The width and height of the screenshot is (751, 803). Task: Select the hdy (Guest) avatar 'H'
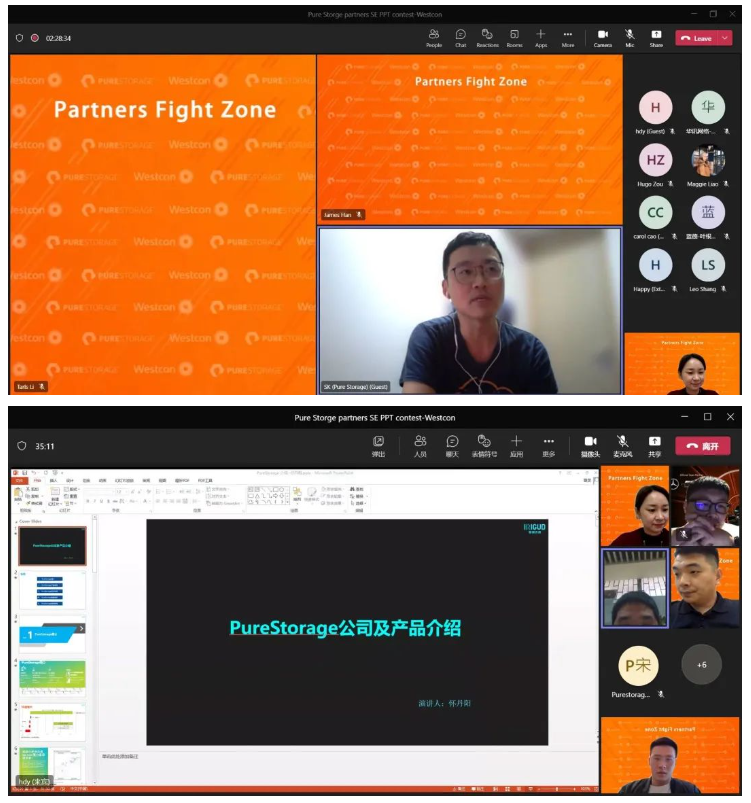click(x=655, y=108)
